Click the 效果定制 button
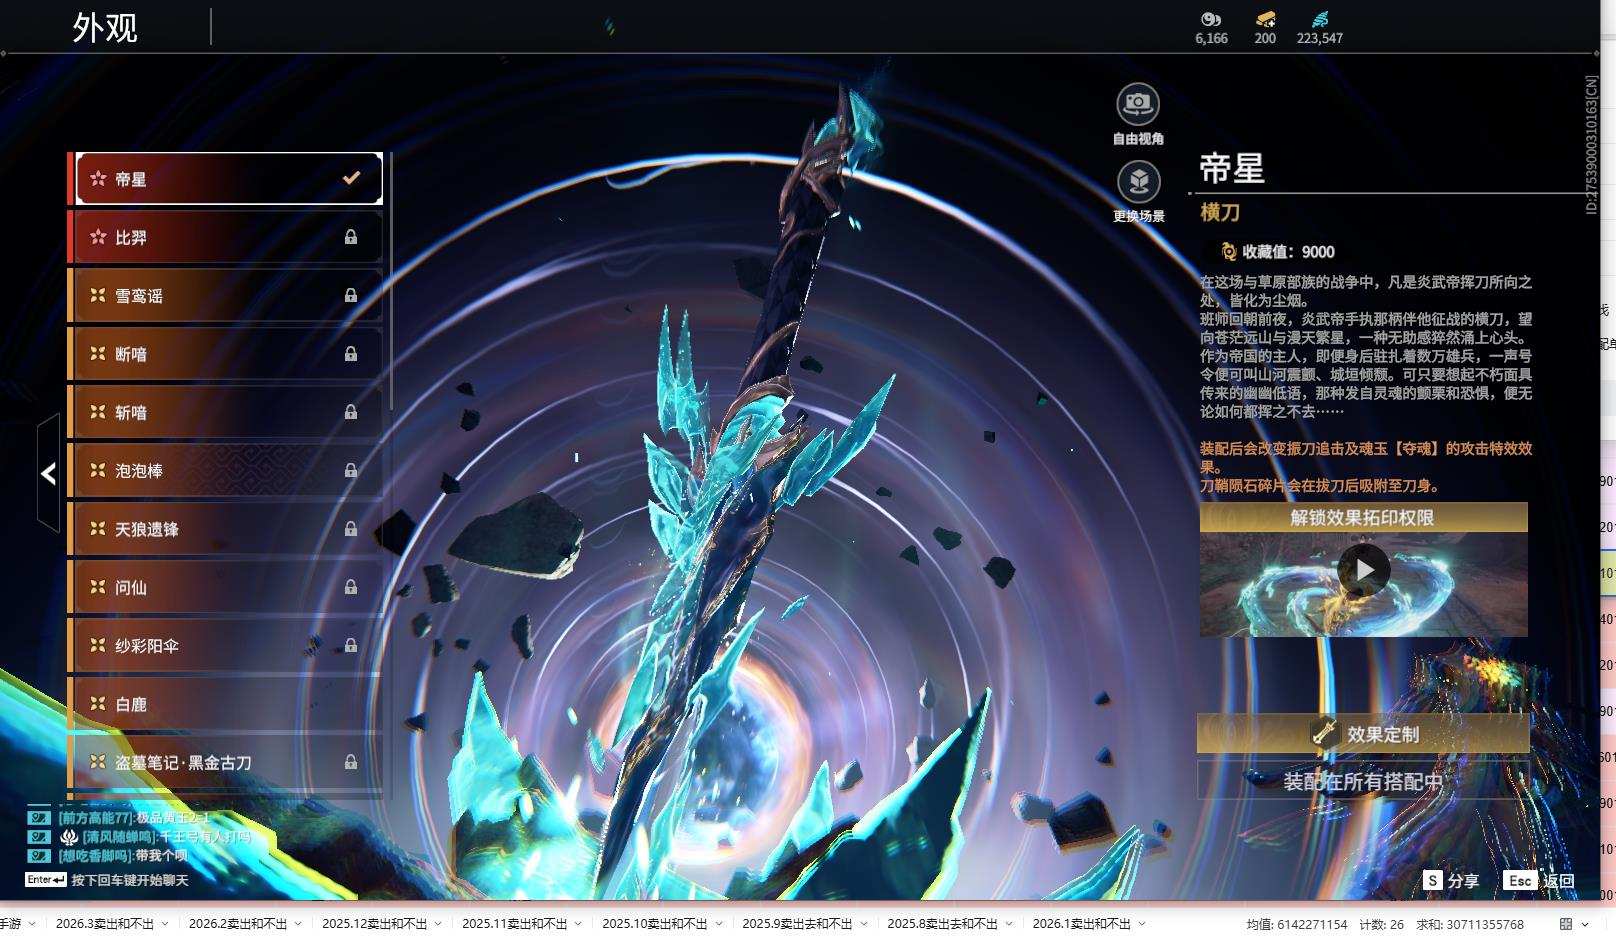Viewport: 1616px width, 939px height. (1363, 734)
